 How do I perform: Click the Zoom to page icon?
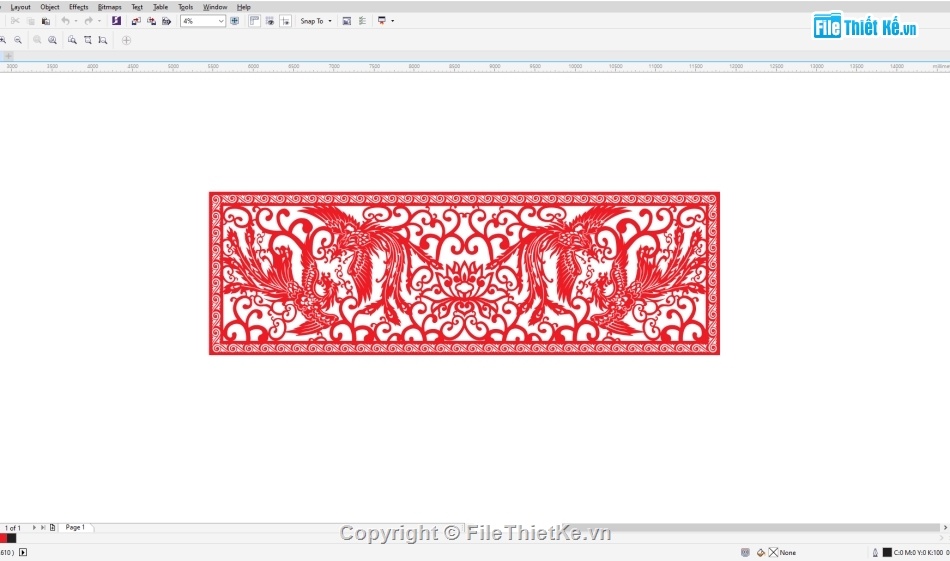tap(72, 40)
